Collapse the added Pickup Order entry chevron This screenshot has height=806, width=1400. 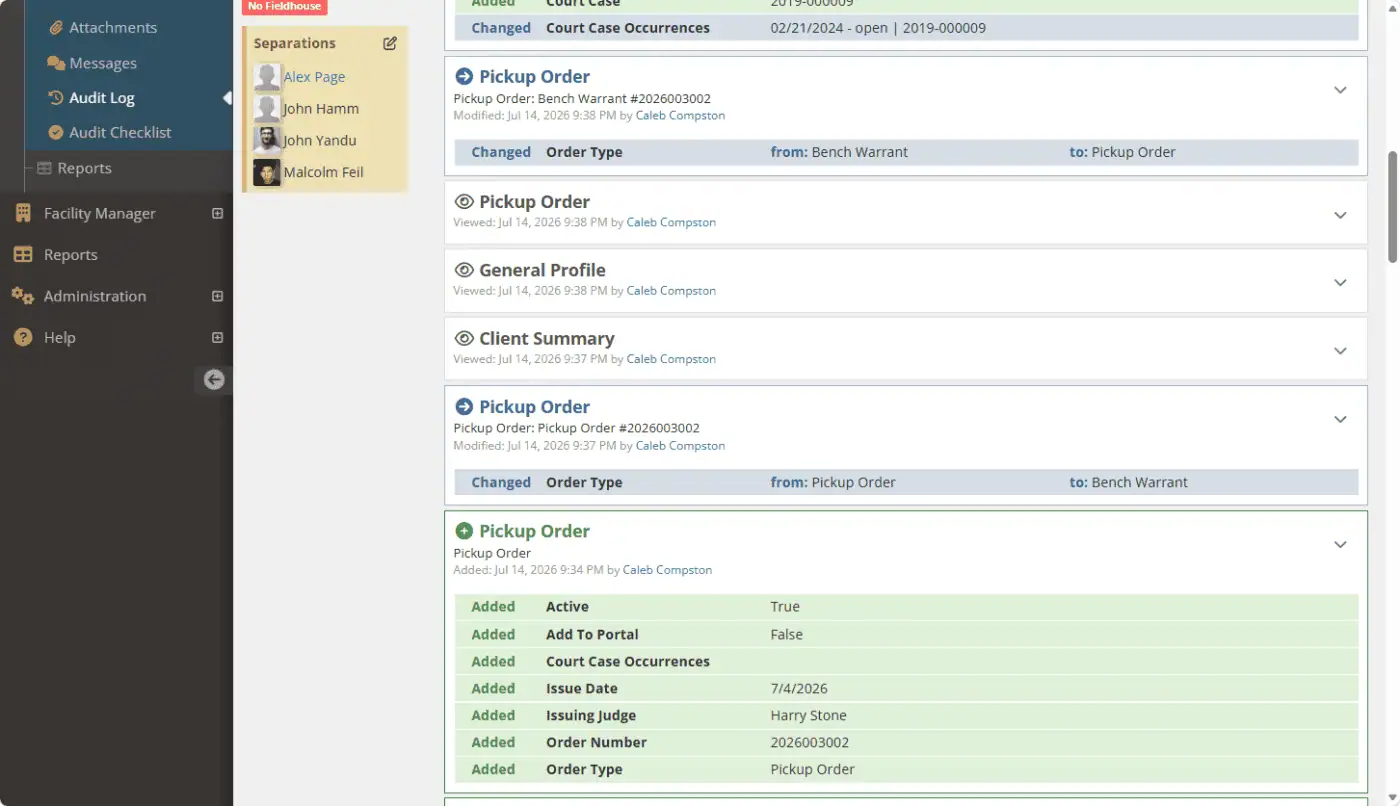pyautogui.click(x=1341, y=545)
